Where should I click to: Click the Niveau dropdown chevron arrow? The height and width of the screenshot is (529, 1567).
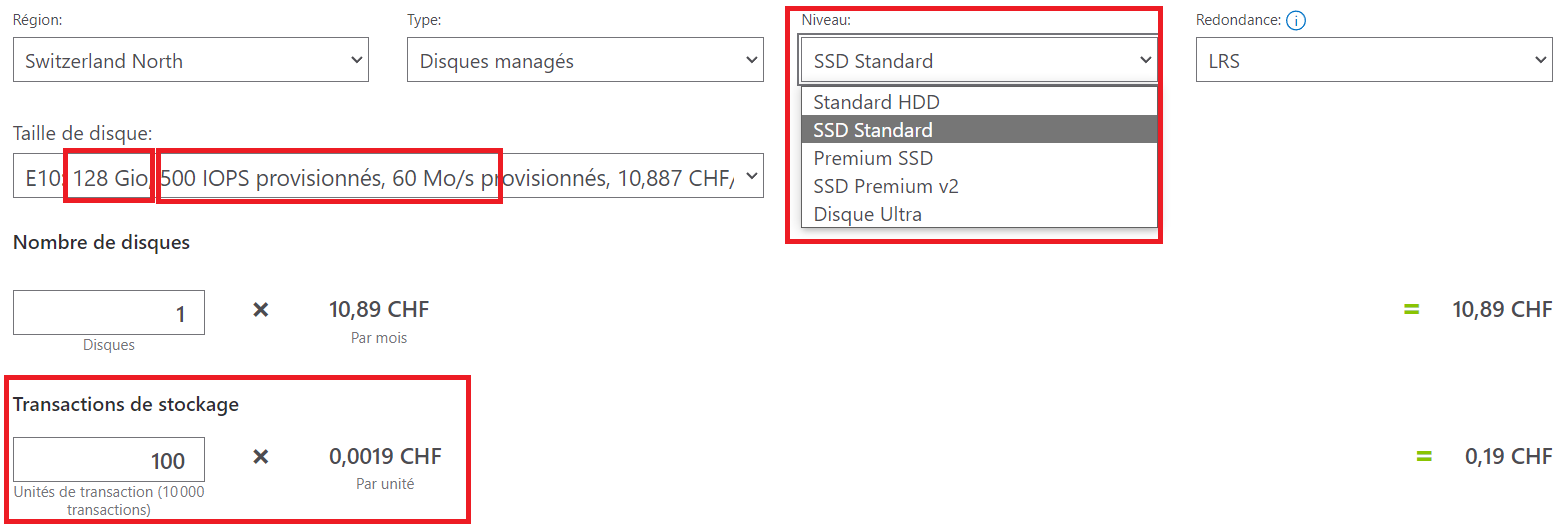coord(1145,60)
